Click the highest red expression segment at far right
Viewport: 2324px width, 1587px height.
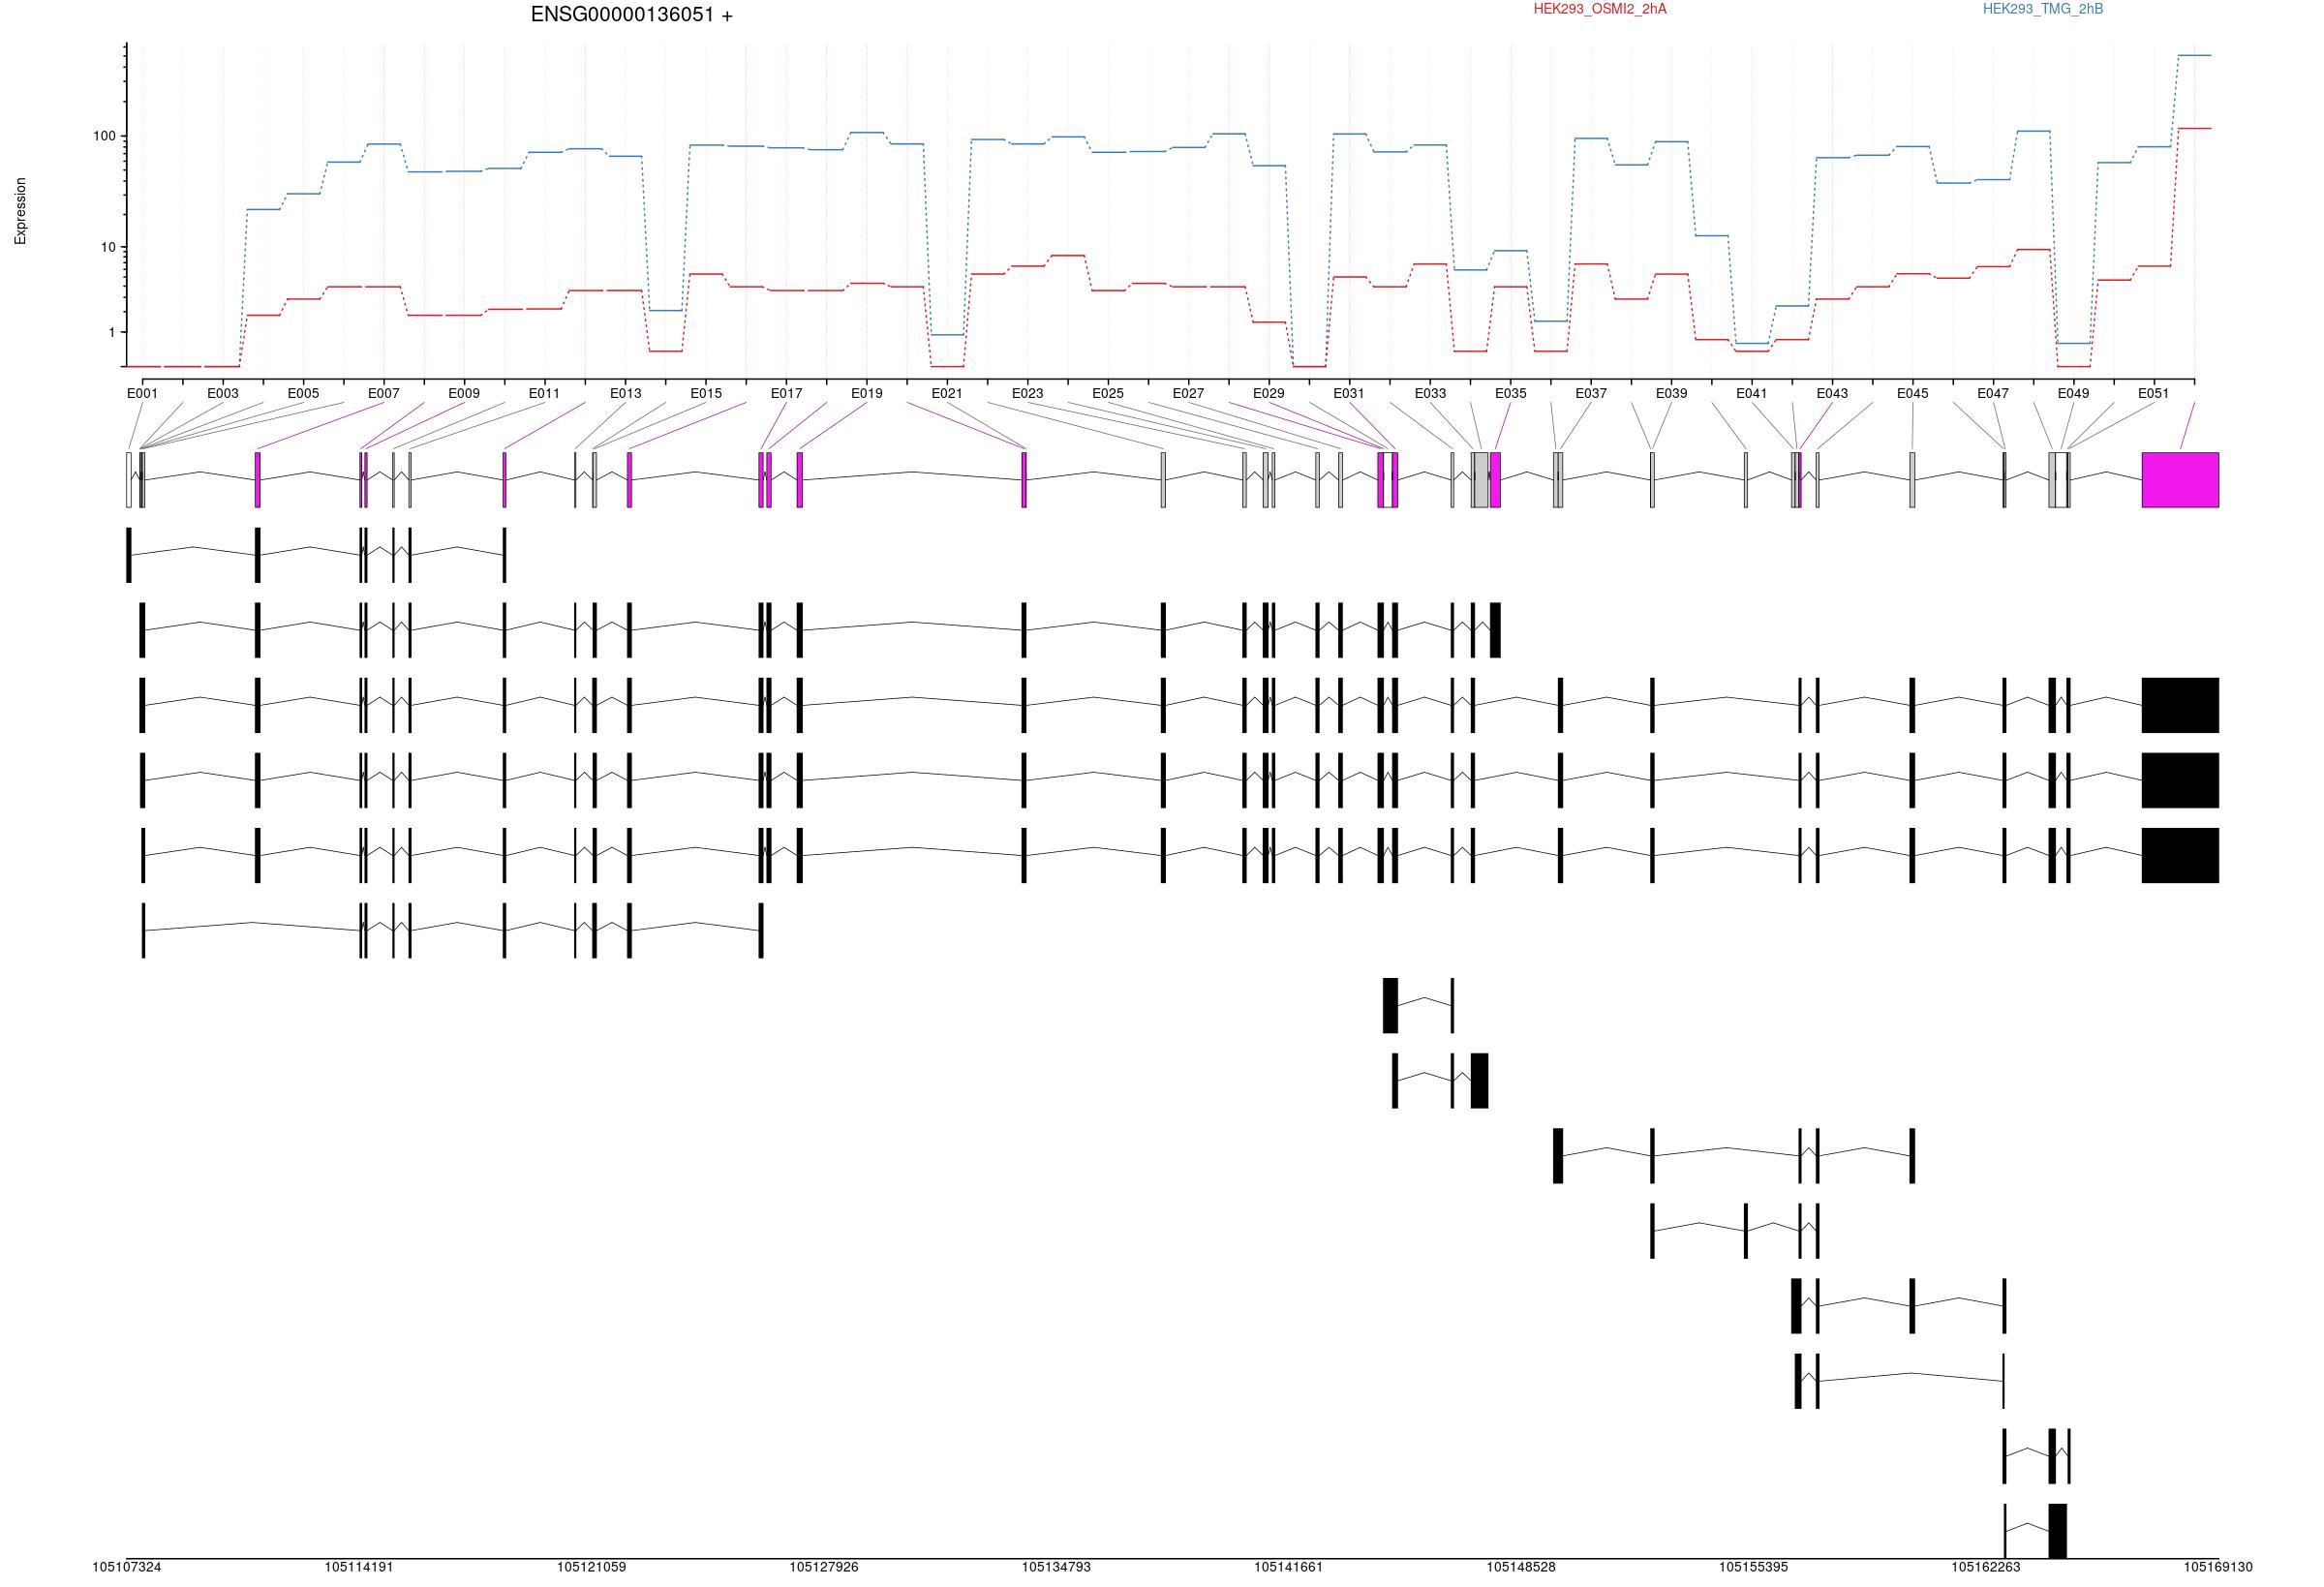pyautogui.click(x=2195, y=128)
